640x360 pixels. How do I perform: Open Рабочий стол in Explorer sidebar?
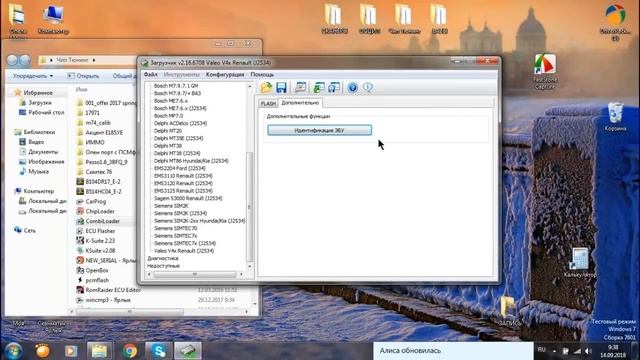pos(46,113)
